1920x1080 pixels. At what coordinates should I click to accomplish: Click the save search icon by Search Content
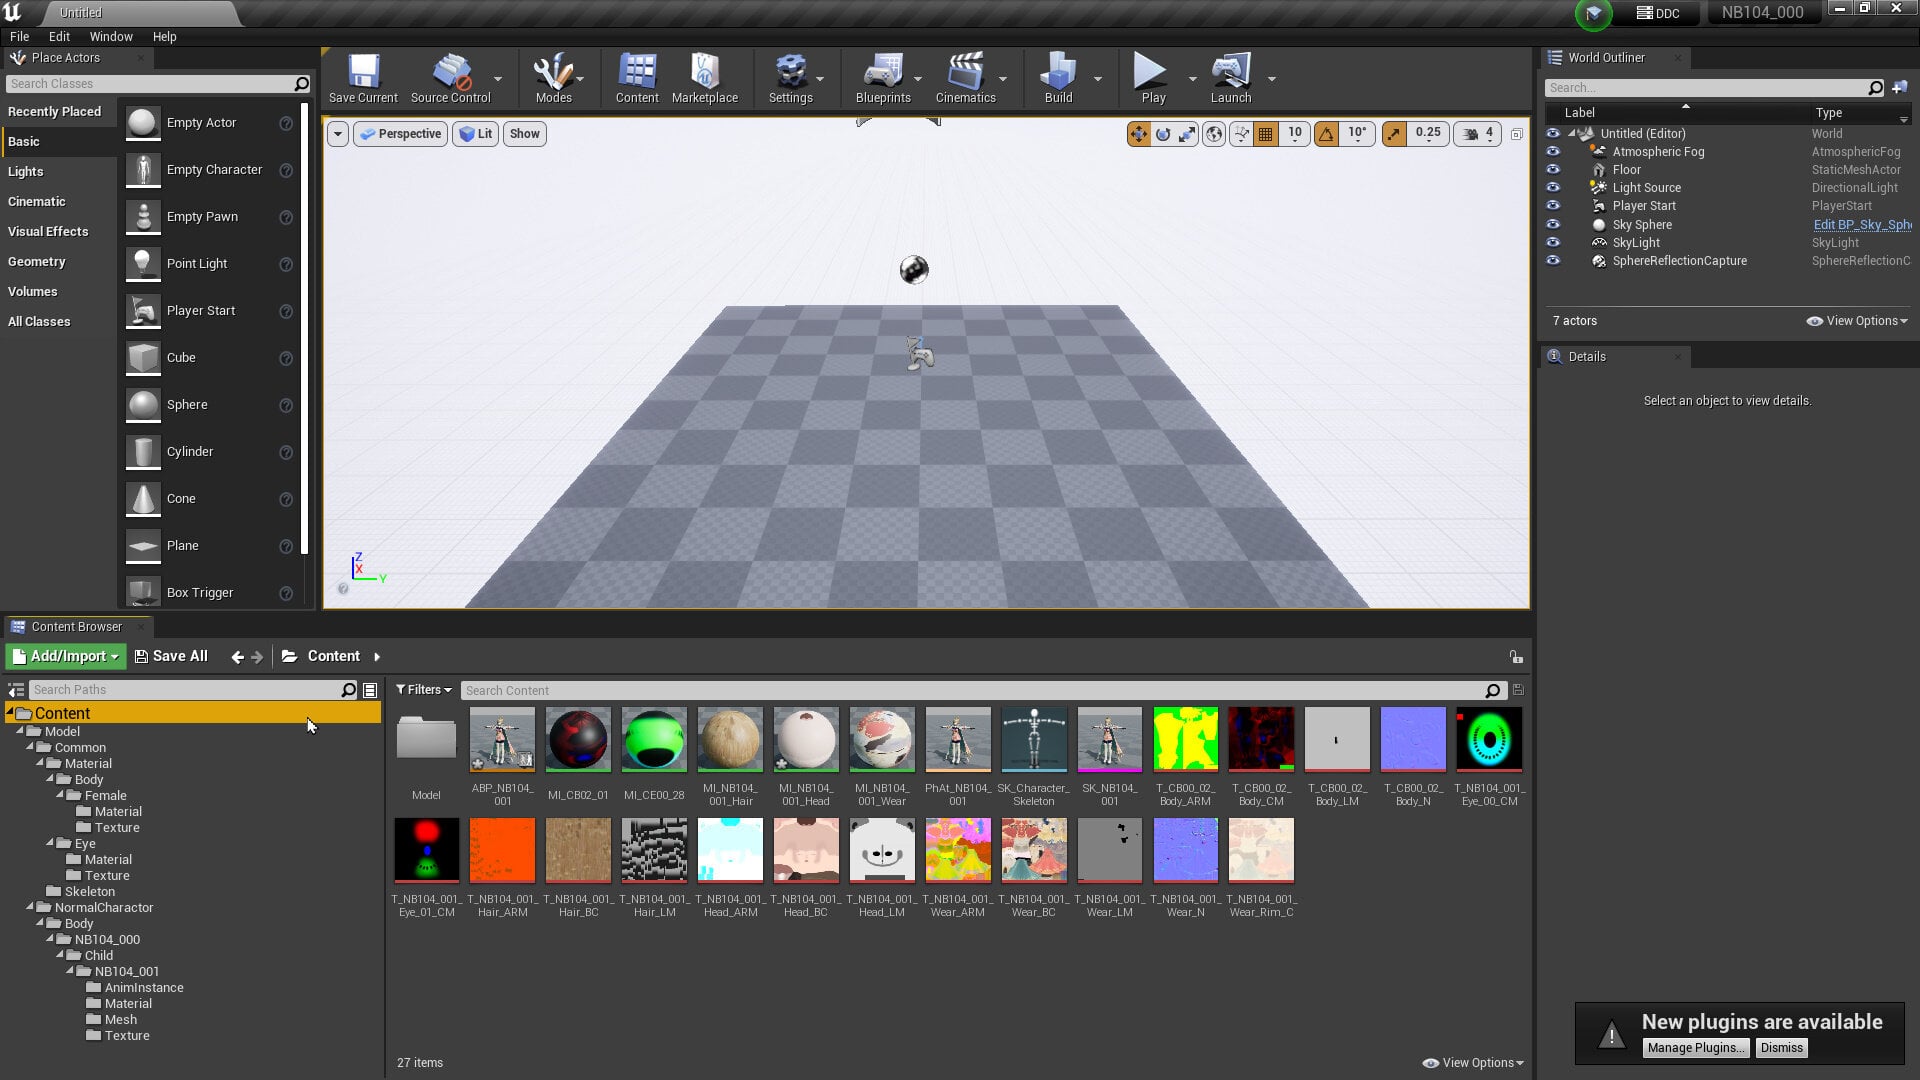(x=1518, y=690)
